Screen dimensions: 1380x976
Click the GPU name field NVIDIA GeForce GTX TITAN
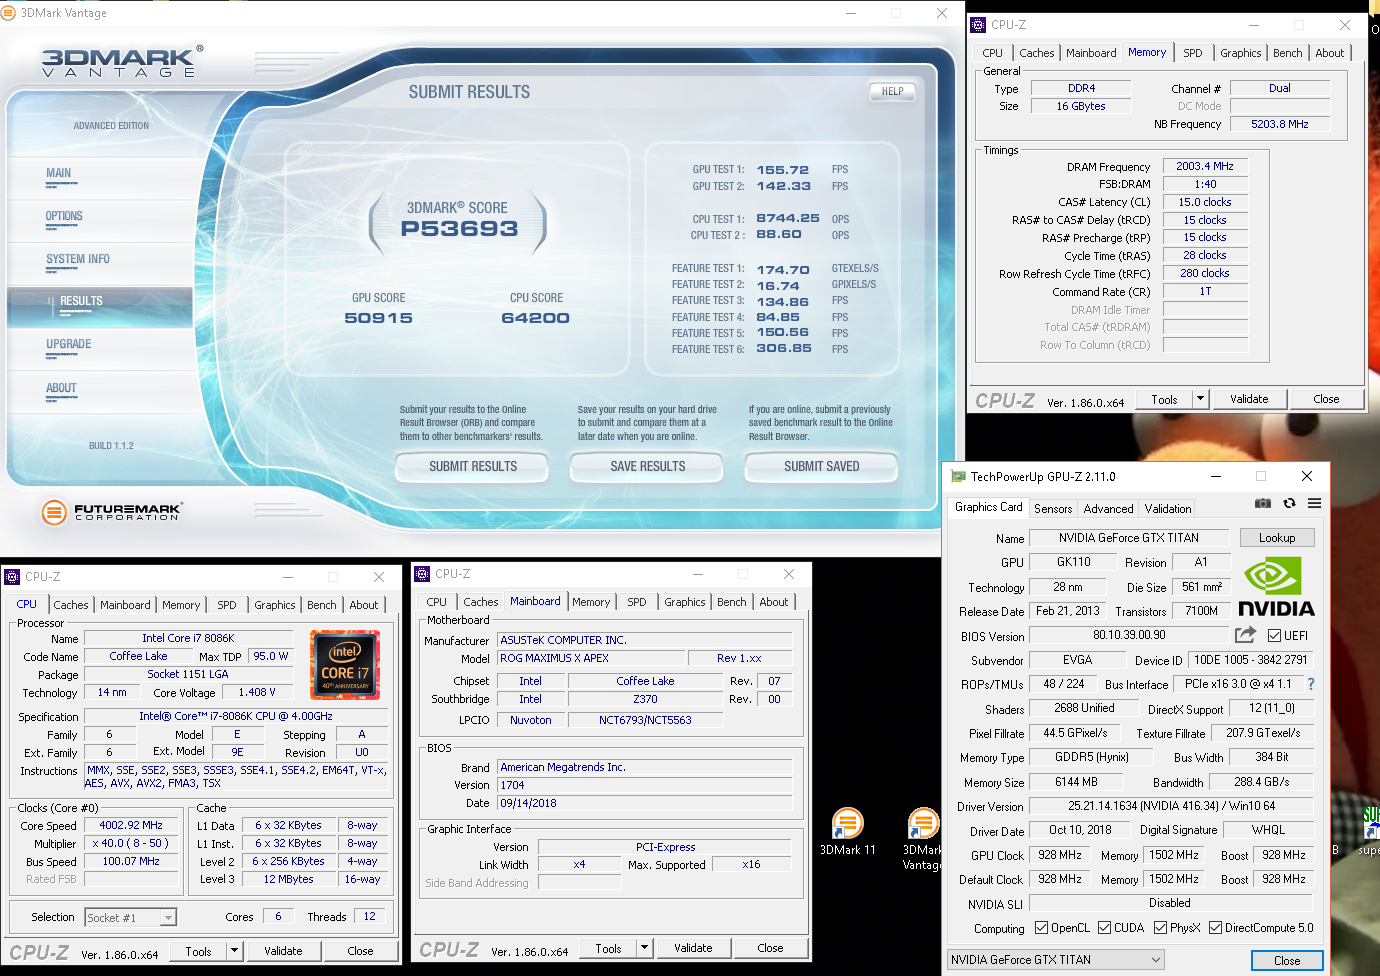coord(1129,538)
